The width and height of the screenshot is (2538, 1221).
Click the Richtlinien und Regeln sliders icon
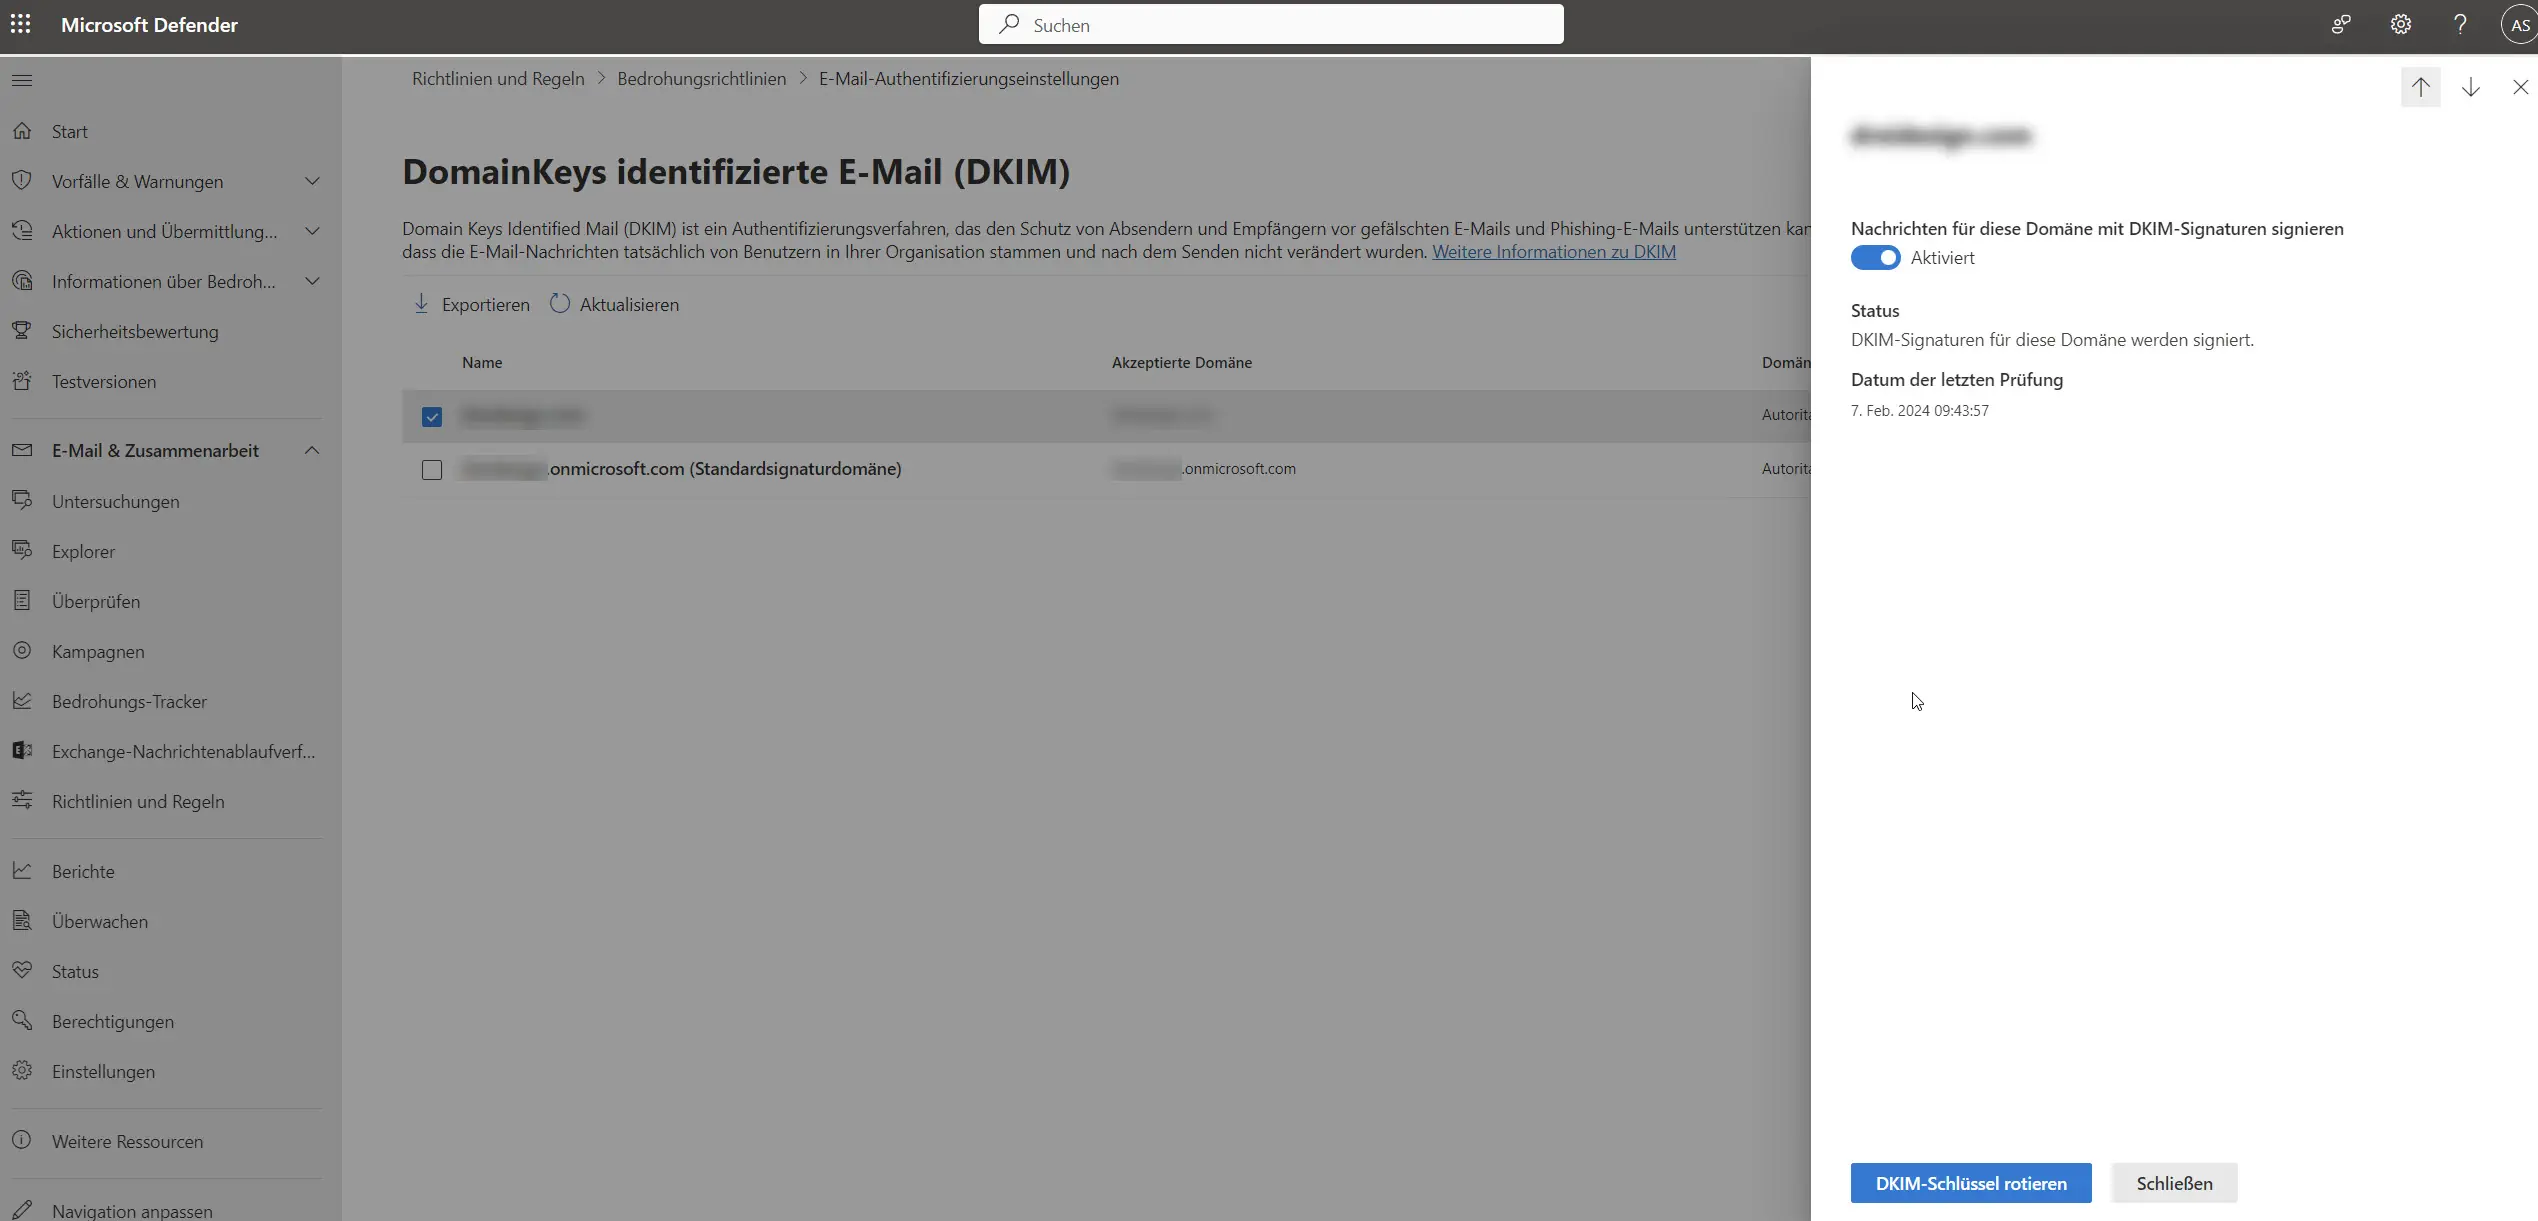coord(22,801)
